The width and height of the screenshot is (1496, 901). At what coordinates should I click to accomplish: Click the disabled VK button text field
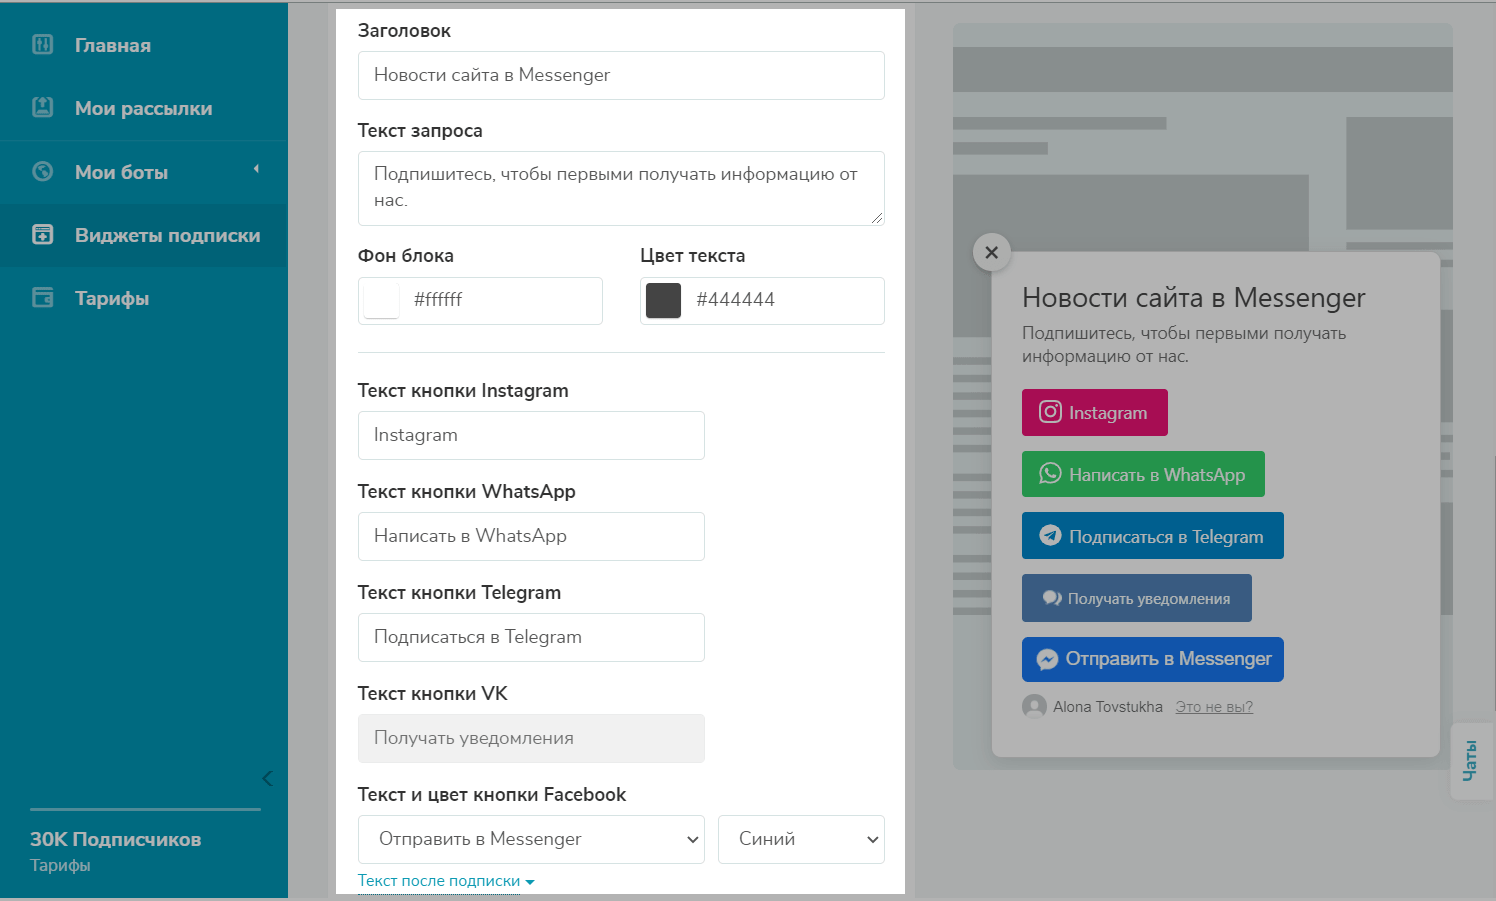pyautogui.click(x=531, y=738)
